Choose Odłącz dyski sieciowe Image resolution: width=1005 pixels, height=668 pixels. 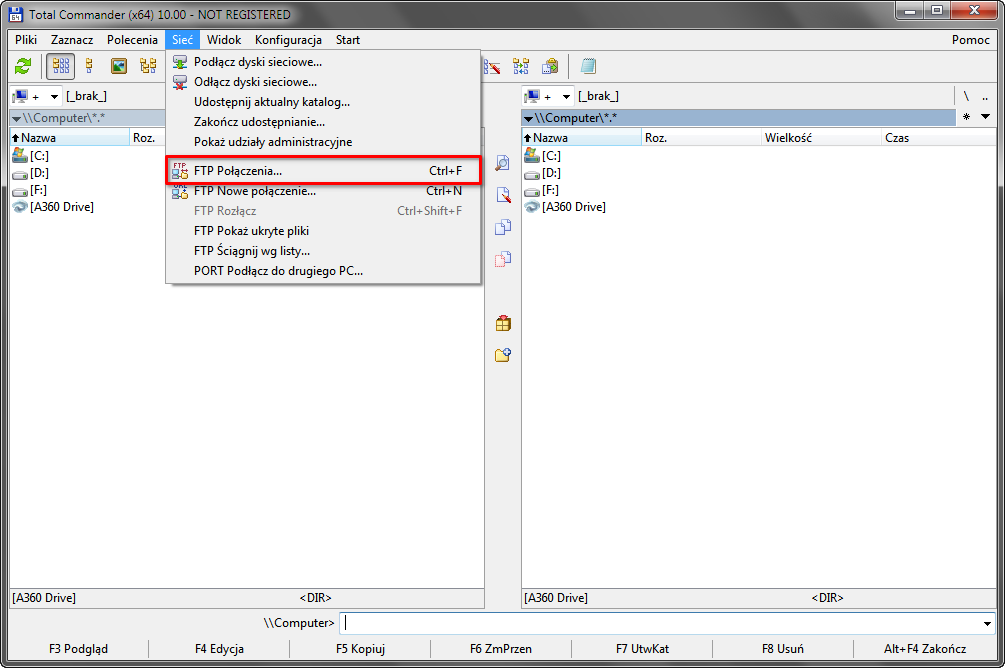pyautogui.click(x=323, y=82)
